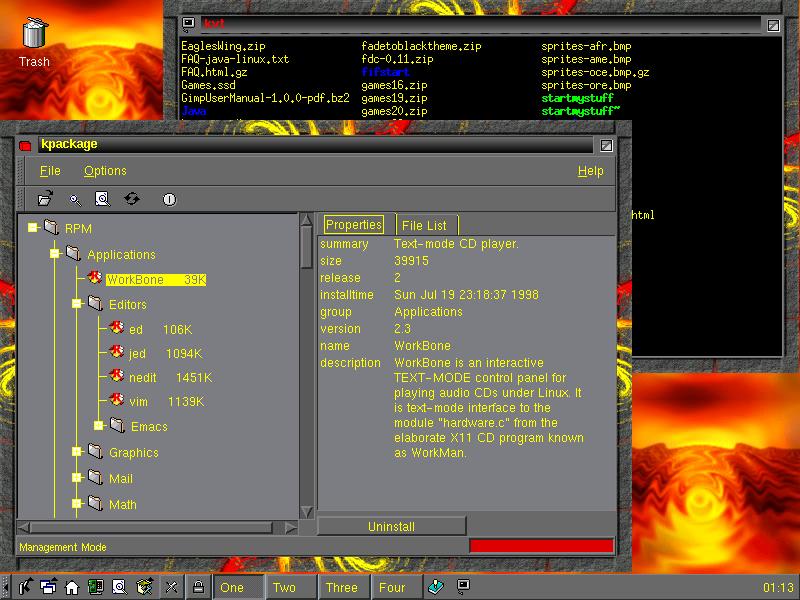Image resolution: width=800 pixels, height=600 pixels.
Task: Click the package tree horizontal scrollbar
Action: click(150, 527)
